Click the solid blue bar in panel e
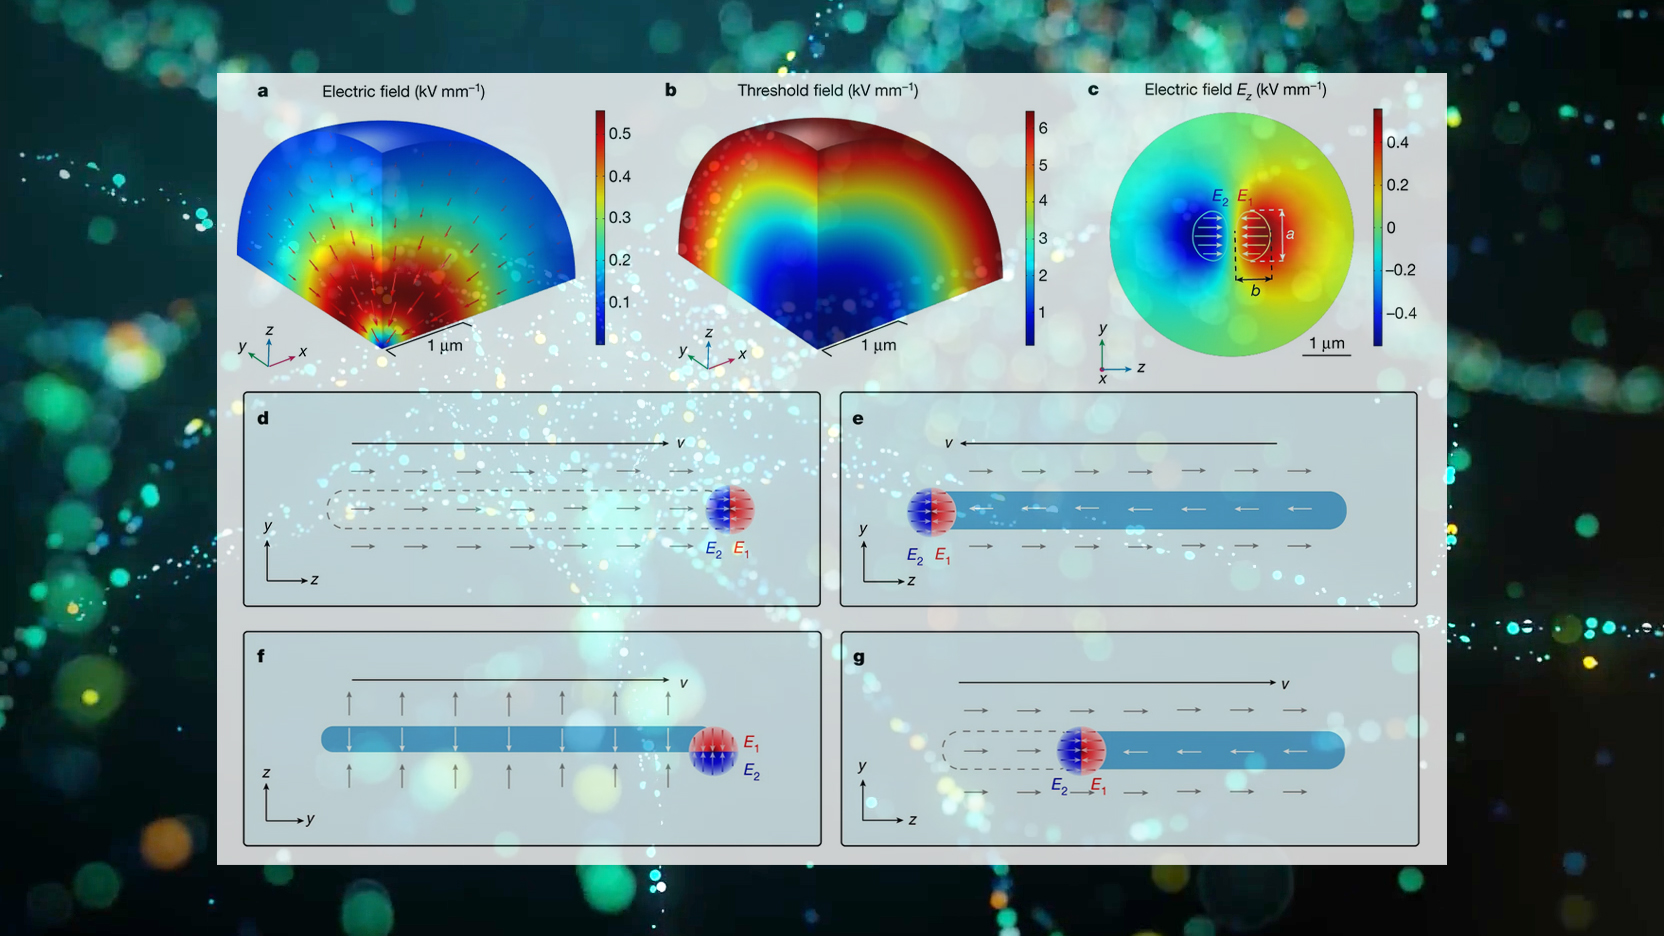Viewport: 1664px width, 936px height. pos(1150,510)
